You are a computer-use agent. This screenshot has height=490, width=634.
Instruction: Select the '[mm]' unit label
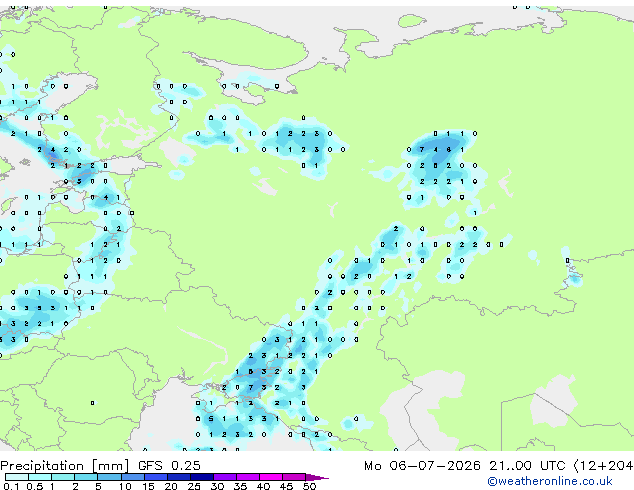pos(110,466)
